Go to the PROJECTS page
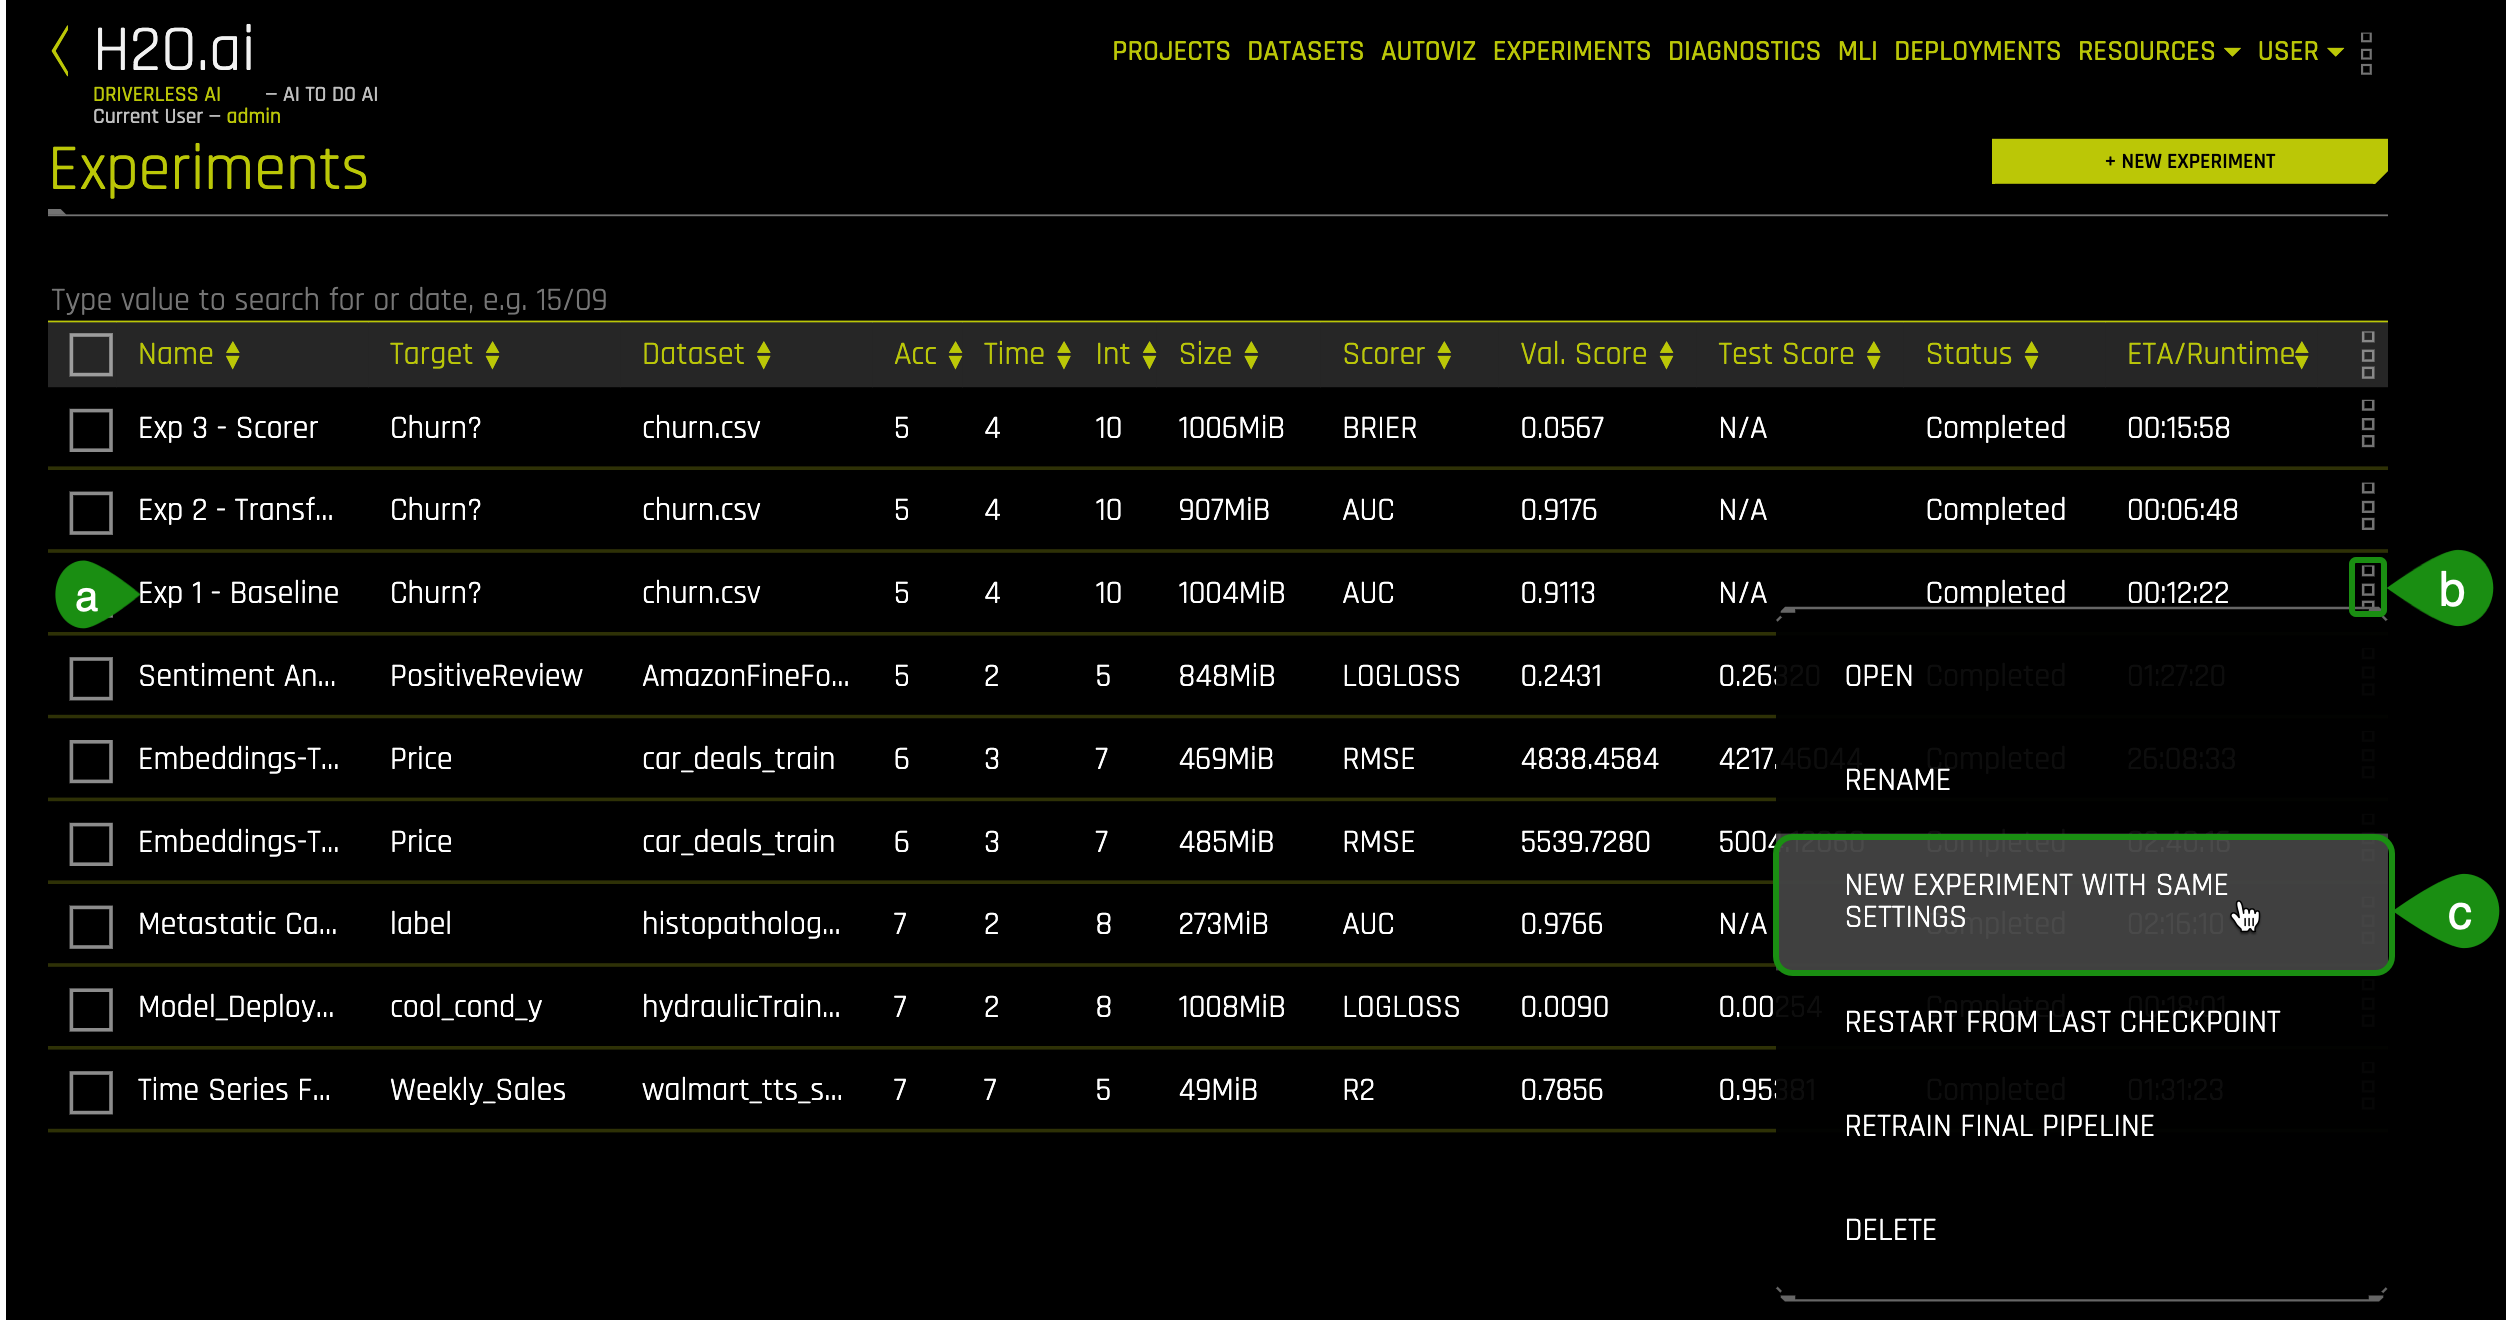This screenshot has width=2506, height=1320. point(1171,51)
